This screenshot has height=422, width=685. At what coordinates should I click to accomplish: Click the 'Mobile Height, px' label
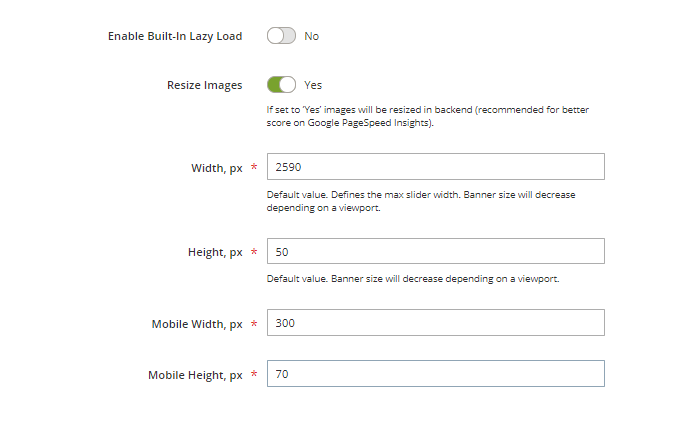195,375
